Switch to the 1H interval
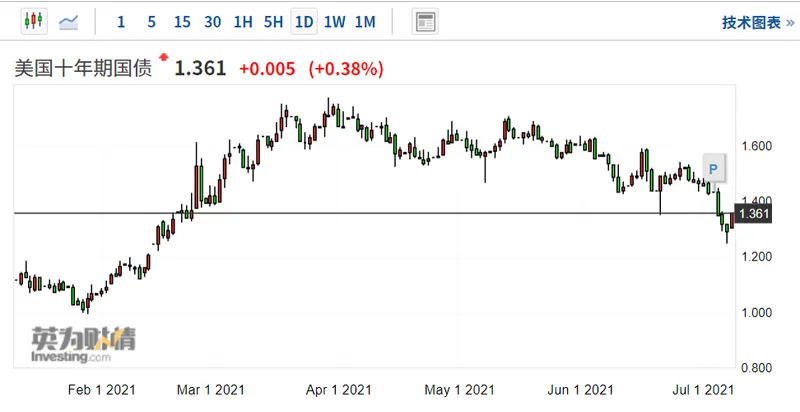This screenshot has height=412, width=800. pyautogui.click(x=242, y=21)
